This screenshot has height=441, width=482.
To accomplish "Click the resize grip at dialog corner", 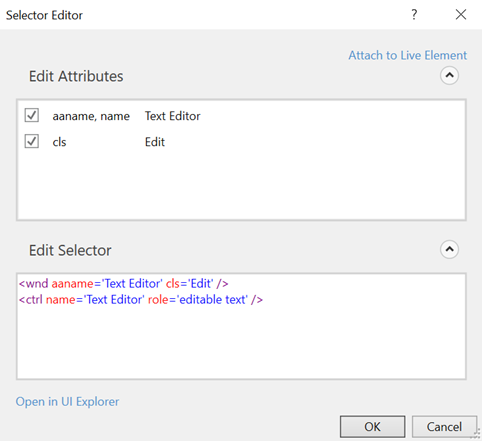I will point(477,435).
